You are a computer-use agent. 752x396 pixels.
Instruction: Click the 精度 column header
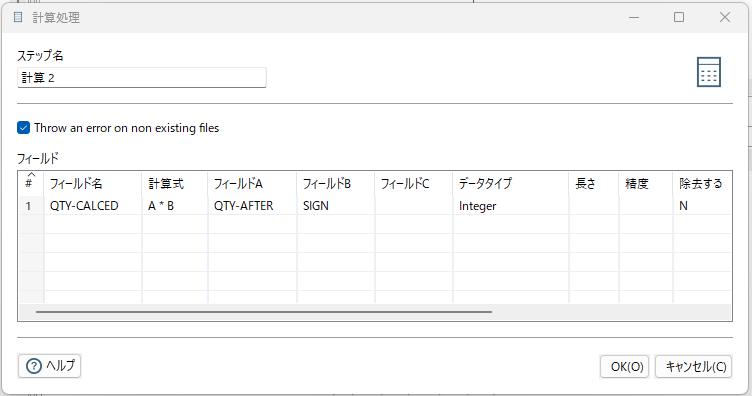click(x=646, y=183)
